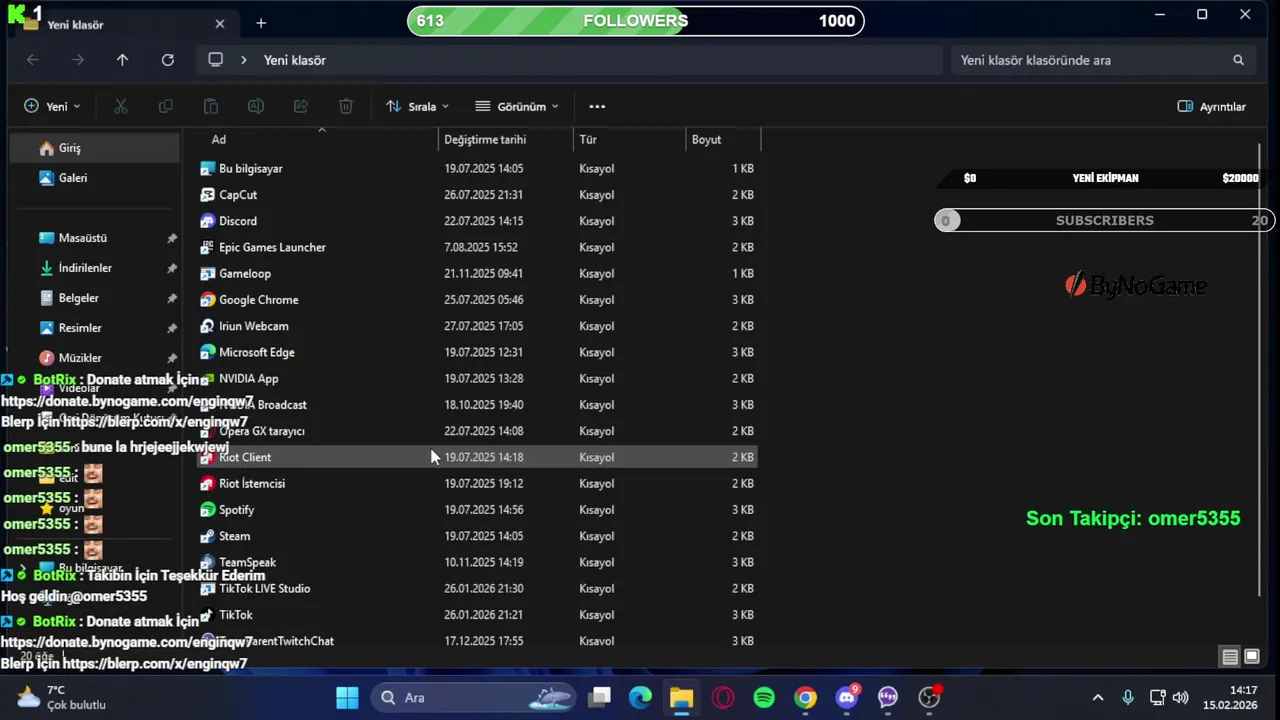Screen dimensions: 1280x720
Task: Select TikTok LIVE Studio shortcut
Action: 476,588
